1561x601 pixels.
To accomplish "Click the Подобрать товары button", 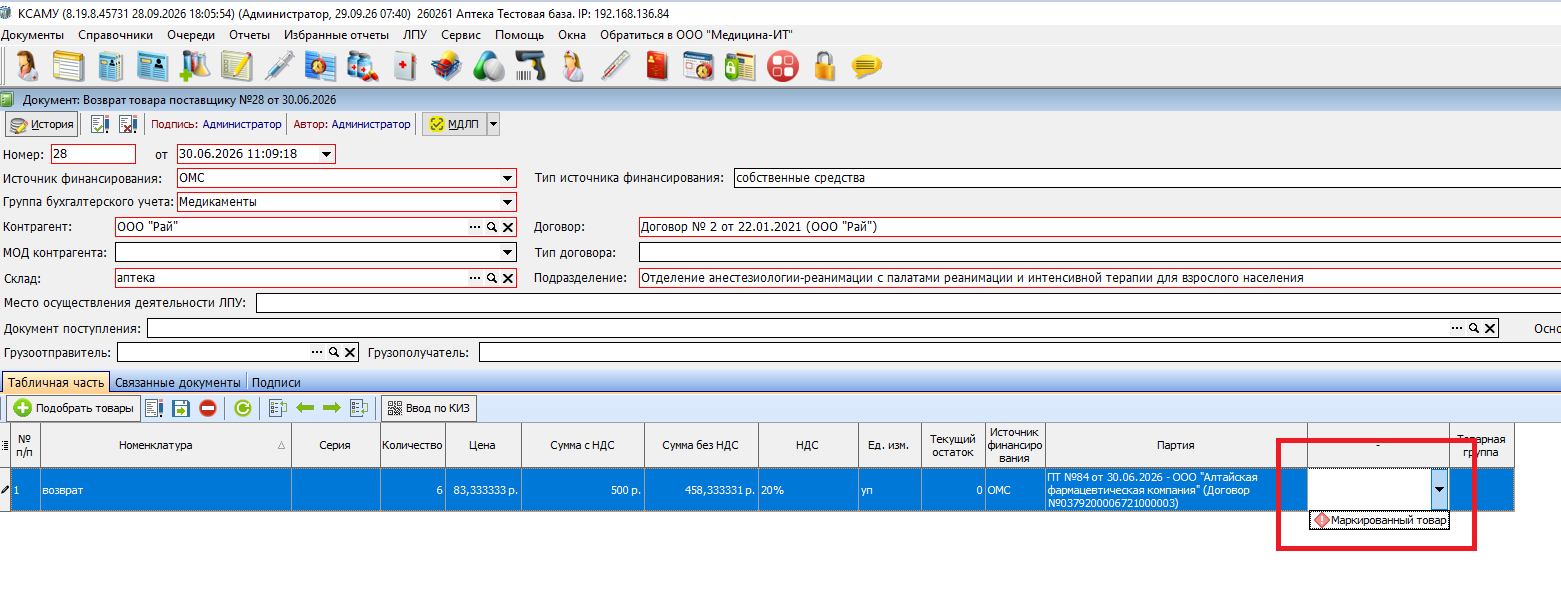I will 74,408.
